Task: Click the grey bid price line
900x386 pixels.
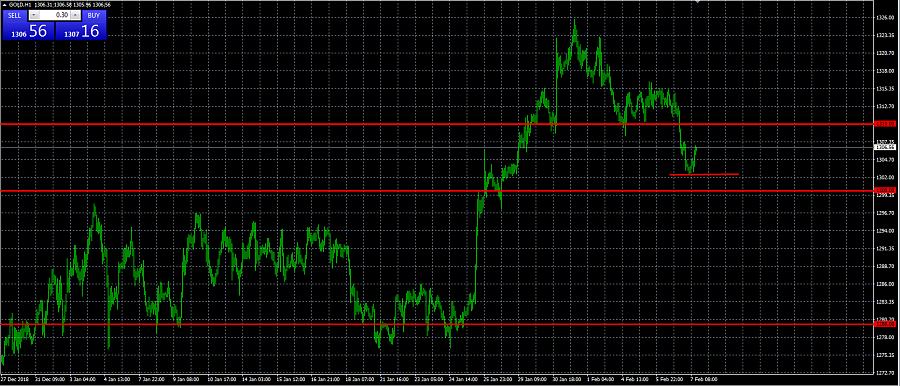Action: (x=436, y=148)
